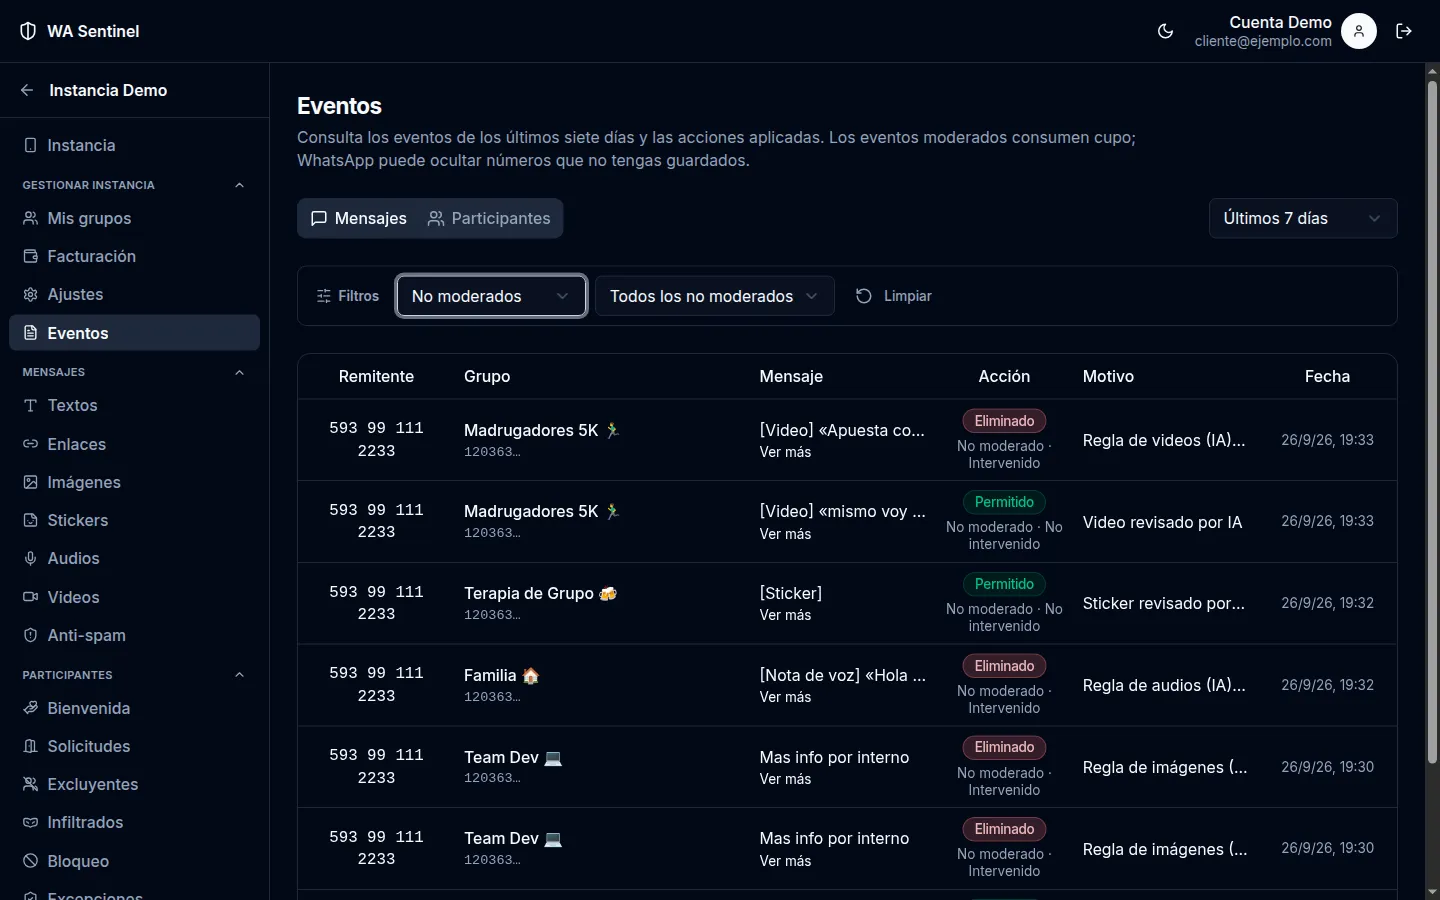Click Ver más on the Apuesta video message
Viewport: 1440px width, 900px height.
click(785, 452)
